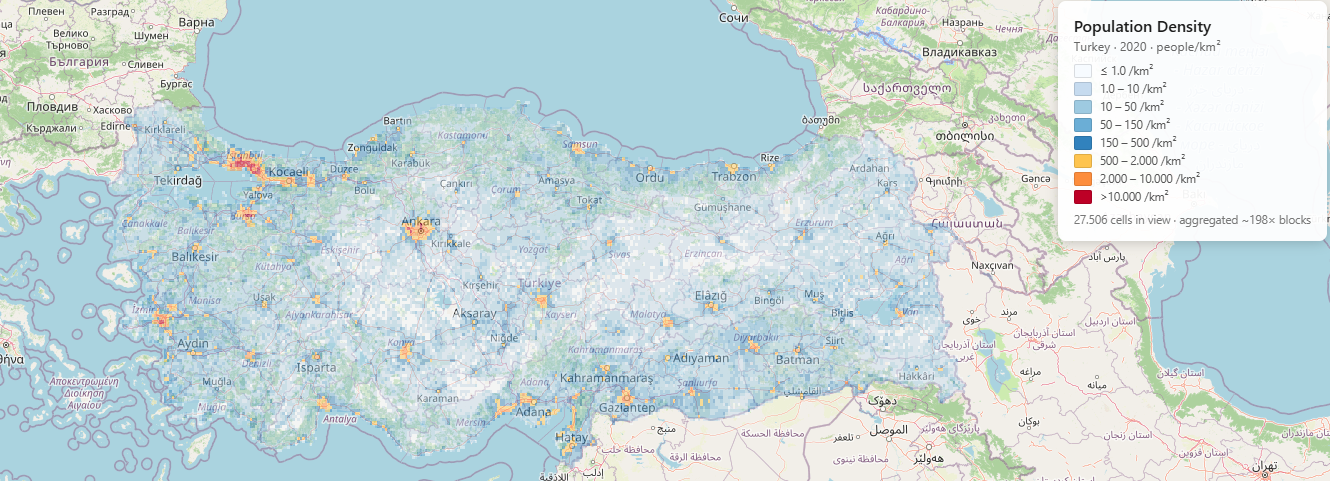The height and width of the screenshot is (481, 1330).
Task: Click the Ağrı map label
Action: coord(885,236)
